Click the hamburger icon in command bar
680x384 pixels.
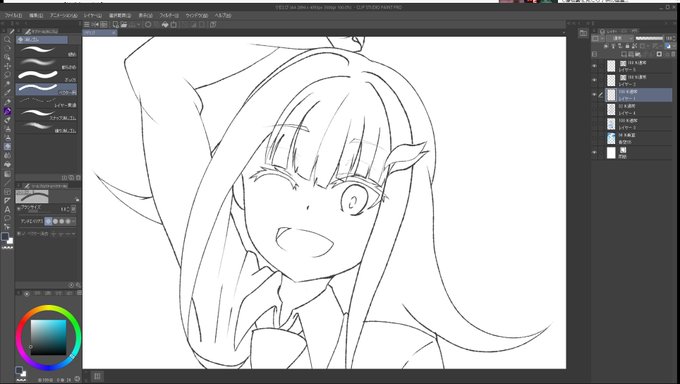click(x=87, y=25)
